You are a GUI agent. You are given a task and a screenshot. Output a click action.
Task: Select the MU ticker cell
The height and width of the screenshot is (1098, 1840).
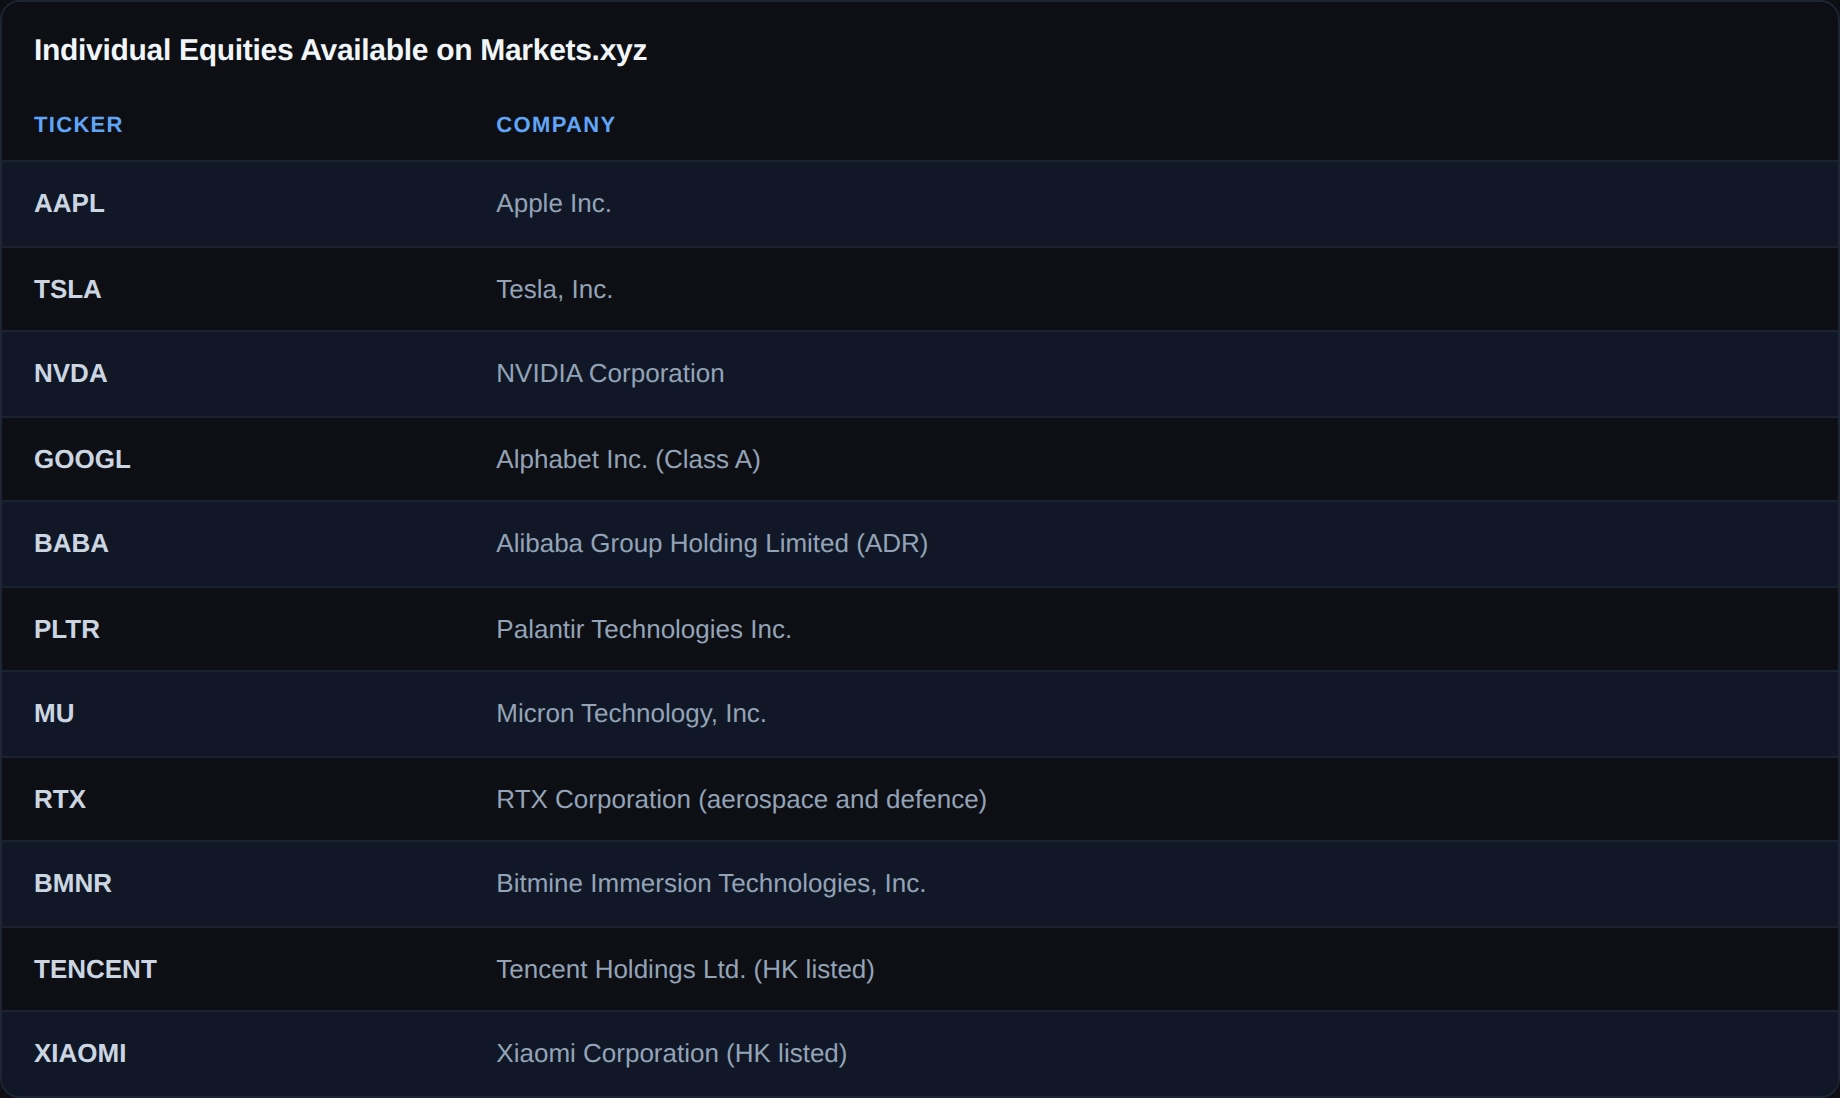click(54, 713)
